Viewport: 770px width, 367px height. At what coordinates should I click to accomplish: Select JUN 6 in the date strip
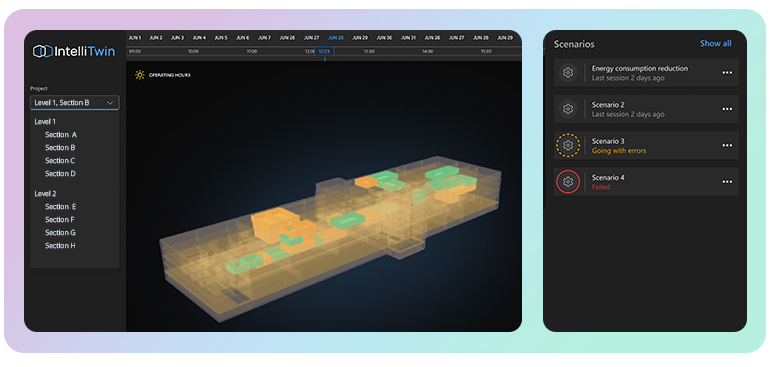tap(243, 37)
